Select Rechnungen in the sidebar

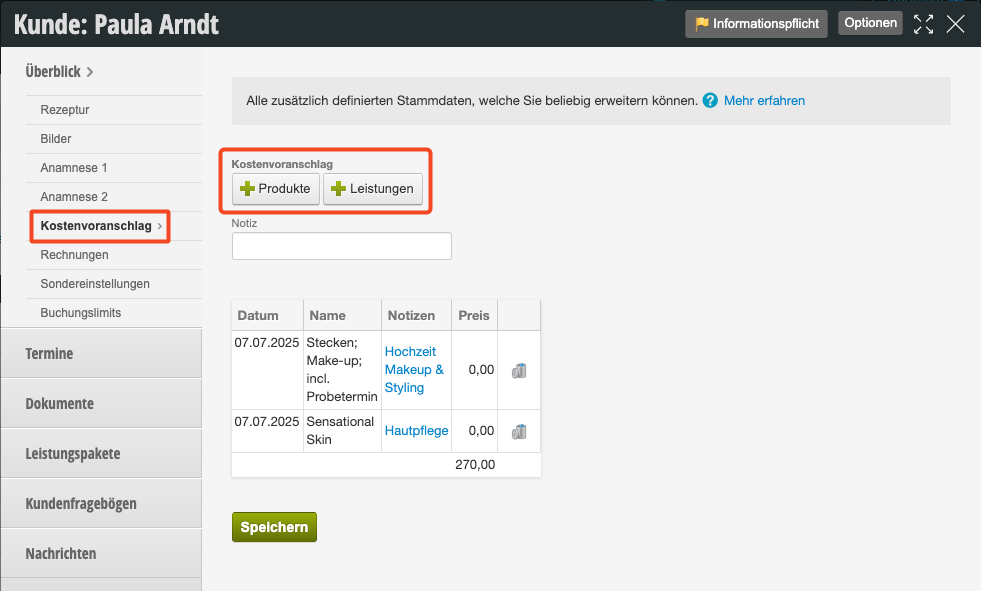(x=74, y=255)
